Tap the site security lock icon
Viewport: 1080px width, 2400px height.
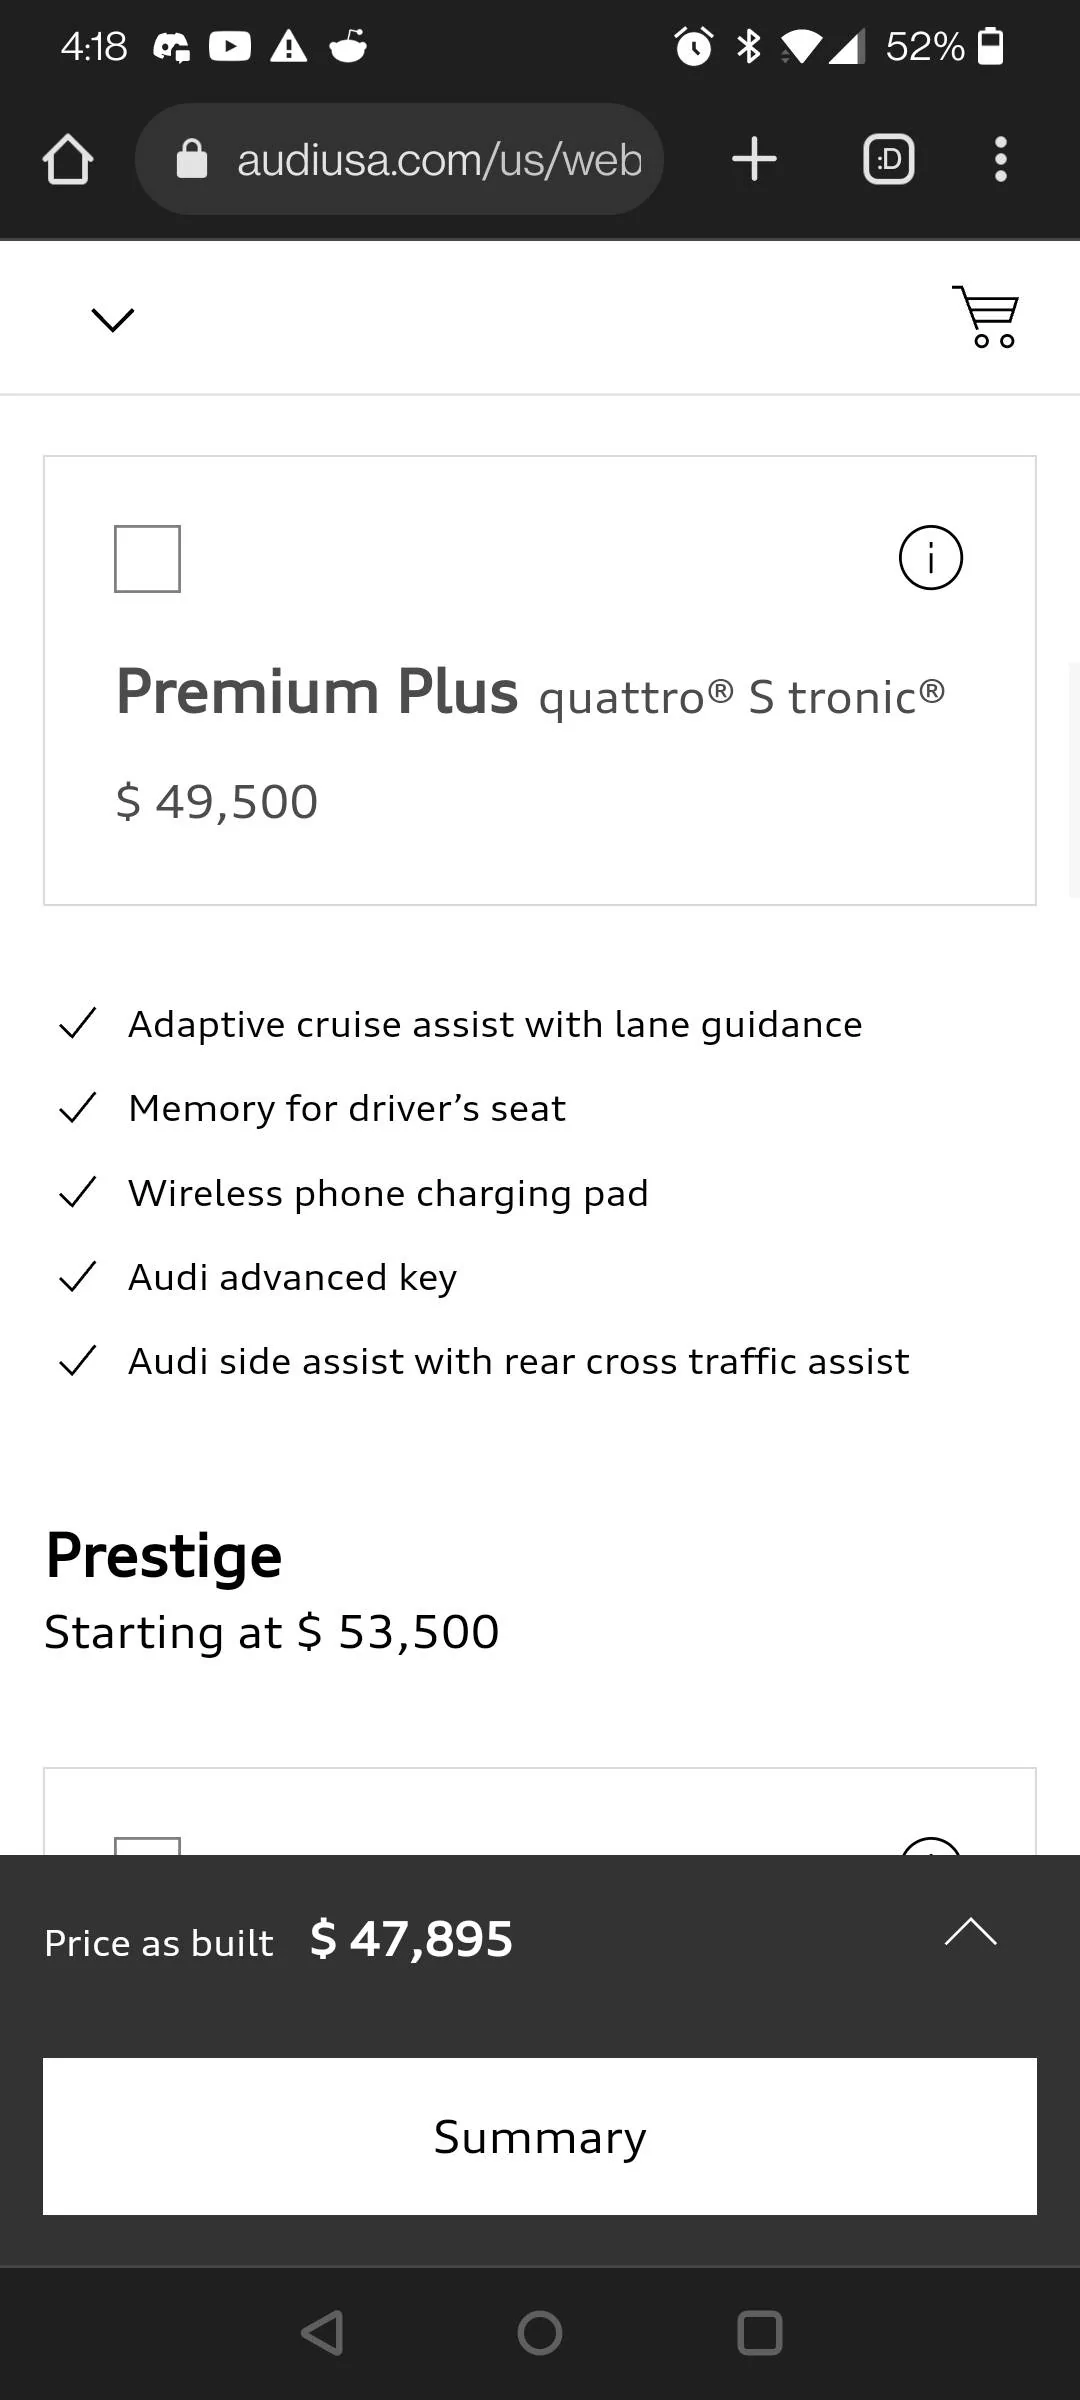(192, 160)
